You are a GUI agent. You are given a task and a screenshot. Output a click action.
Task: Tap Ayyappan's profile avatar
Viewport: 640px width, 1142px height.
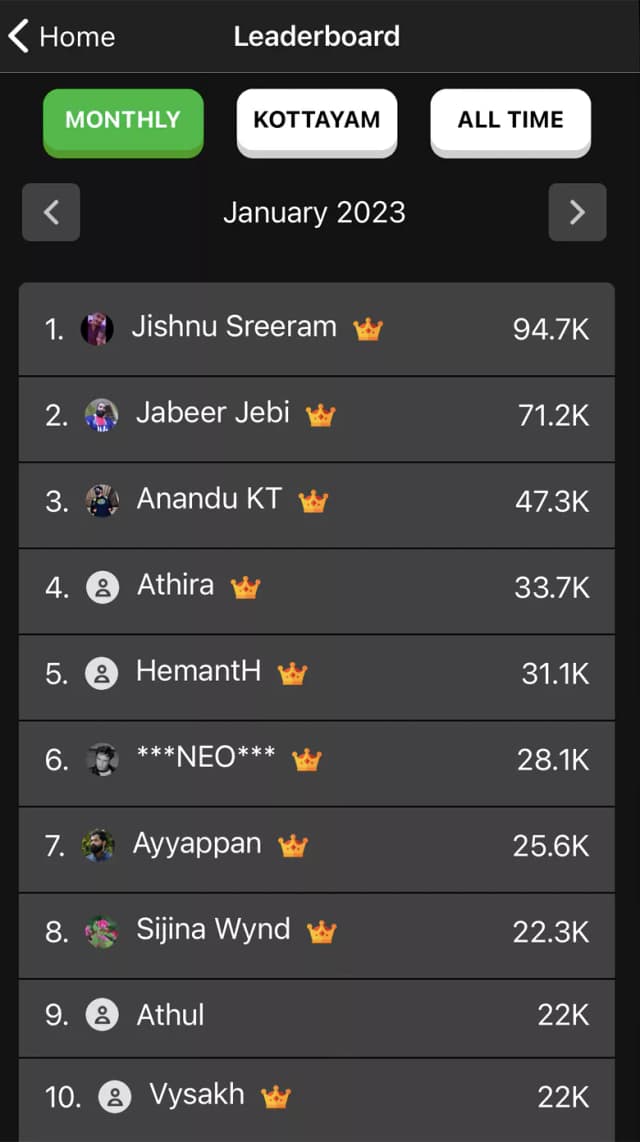(x=98, y=846)
